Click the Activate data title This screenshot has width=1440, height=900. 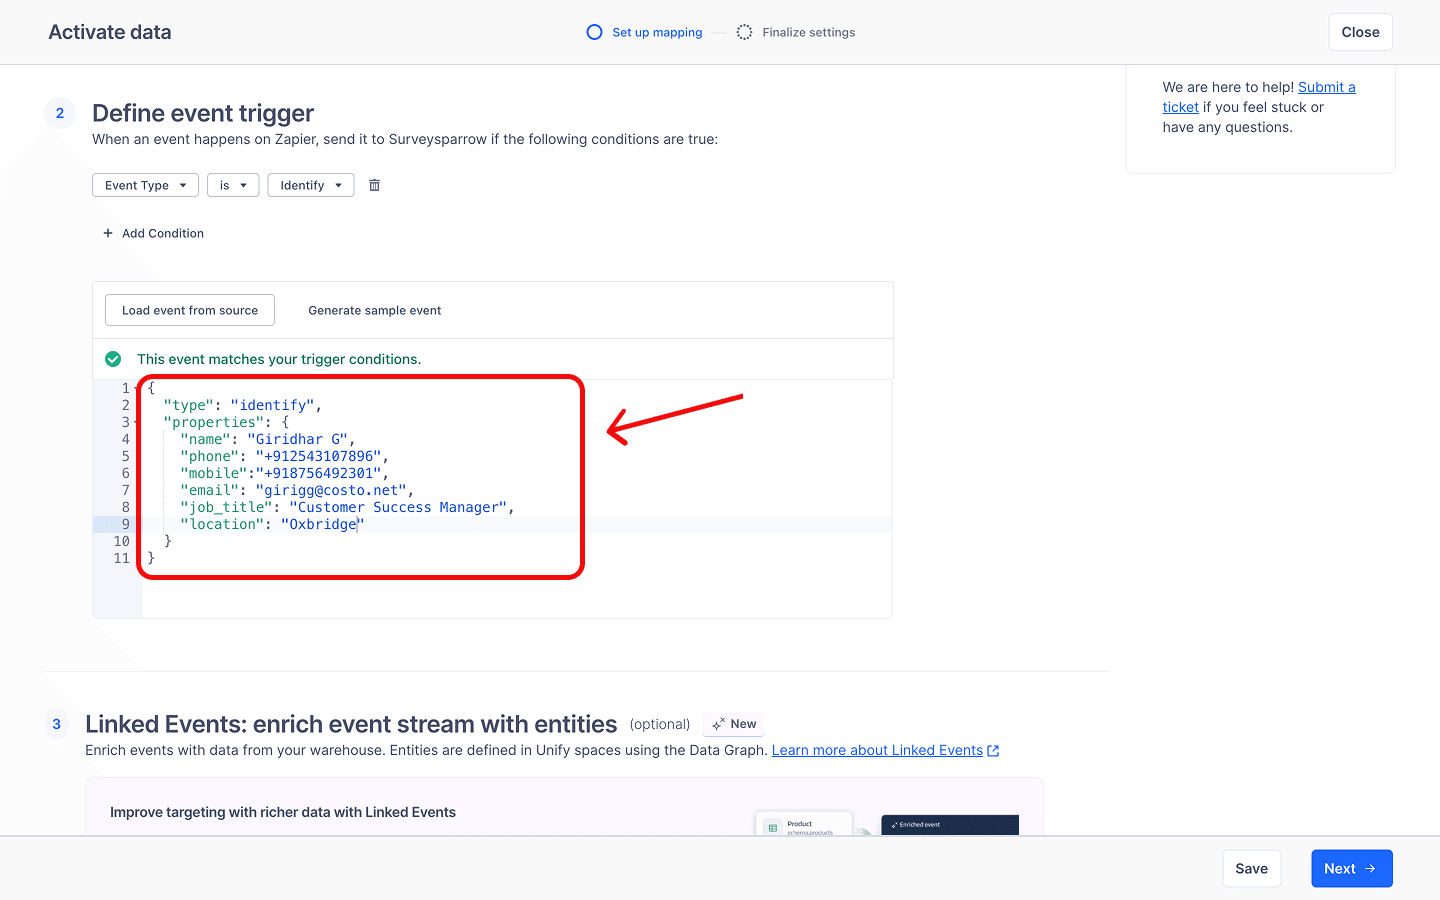point(110,32)
